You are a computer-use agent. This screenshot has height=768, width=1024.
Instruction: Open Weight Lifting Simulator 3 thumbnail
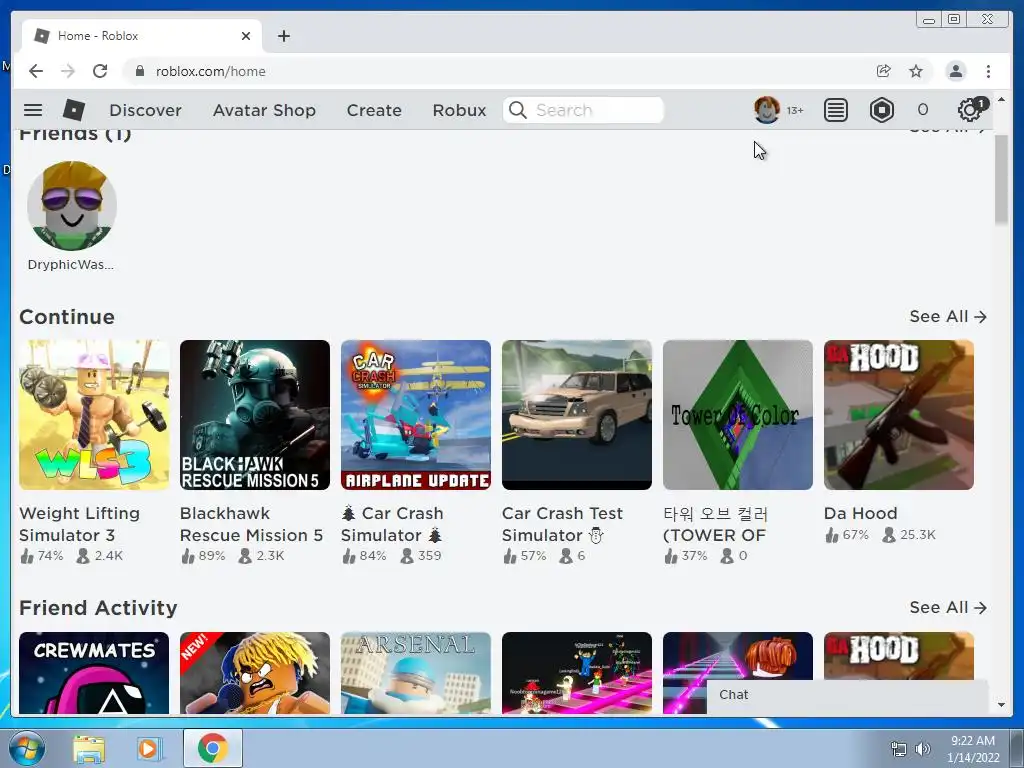point(94,415)
